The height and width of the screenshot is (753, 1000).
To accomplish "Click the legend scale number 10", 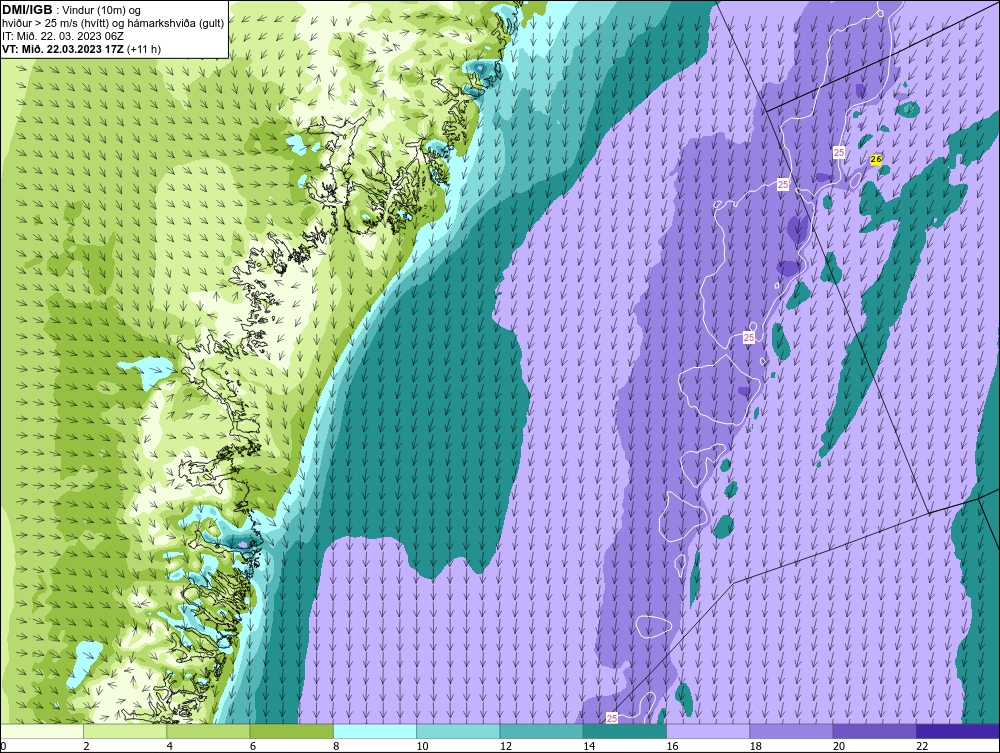I will point(422,747).
